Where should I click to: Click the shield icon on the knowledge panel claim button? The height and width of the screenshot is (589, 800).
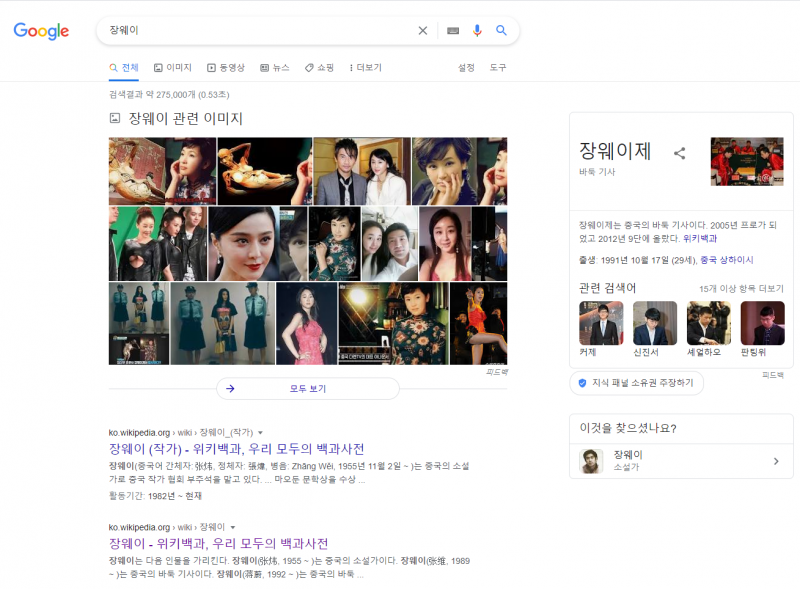point(581,383)
